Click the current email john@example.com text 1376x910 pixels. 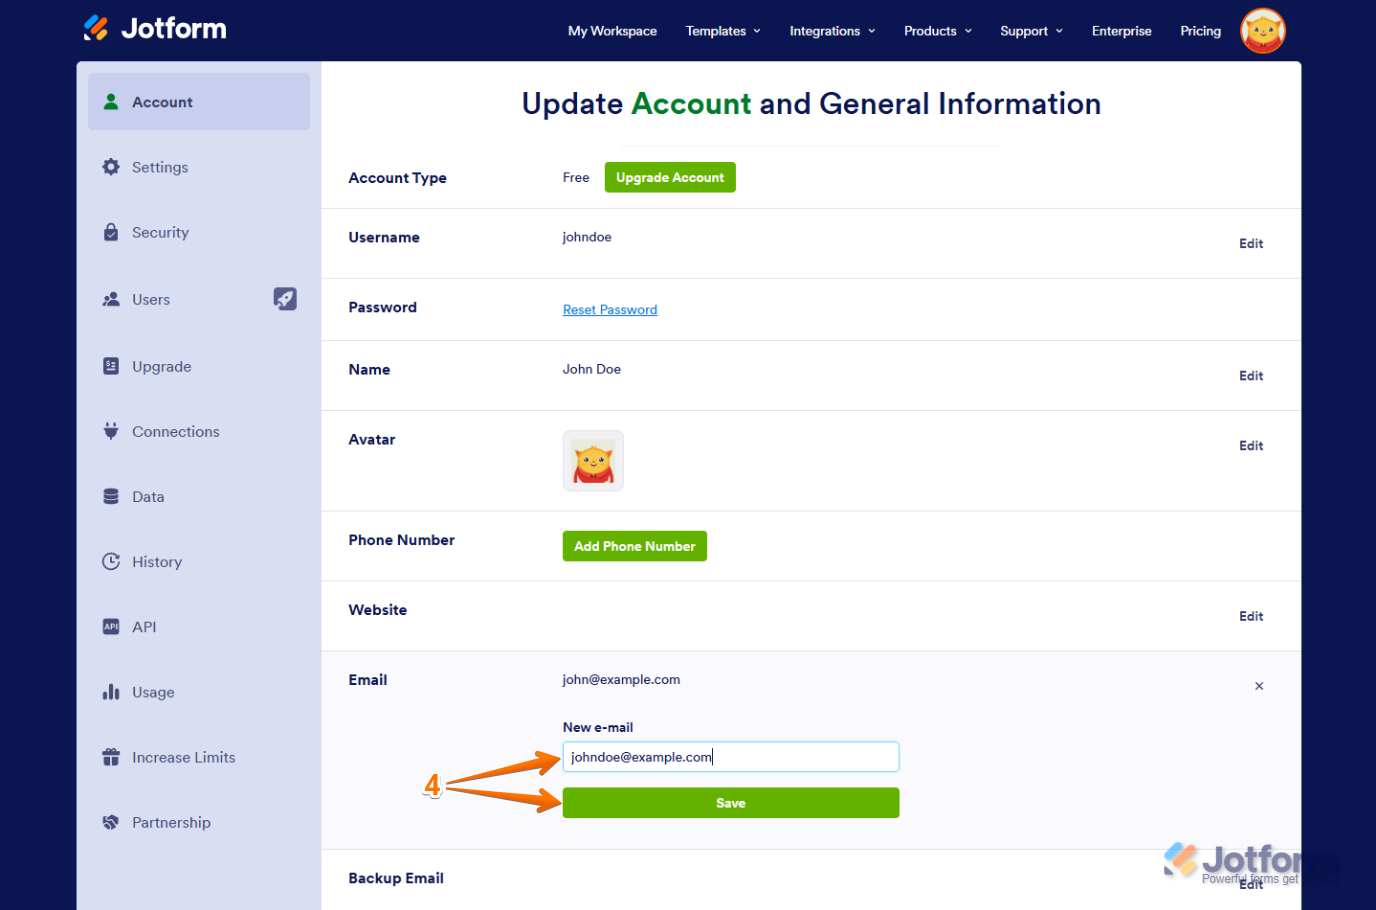[621, 679]
